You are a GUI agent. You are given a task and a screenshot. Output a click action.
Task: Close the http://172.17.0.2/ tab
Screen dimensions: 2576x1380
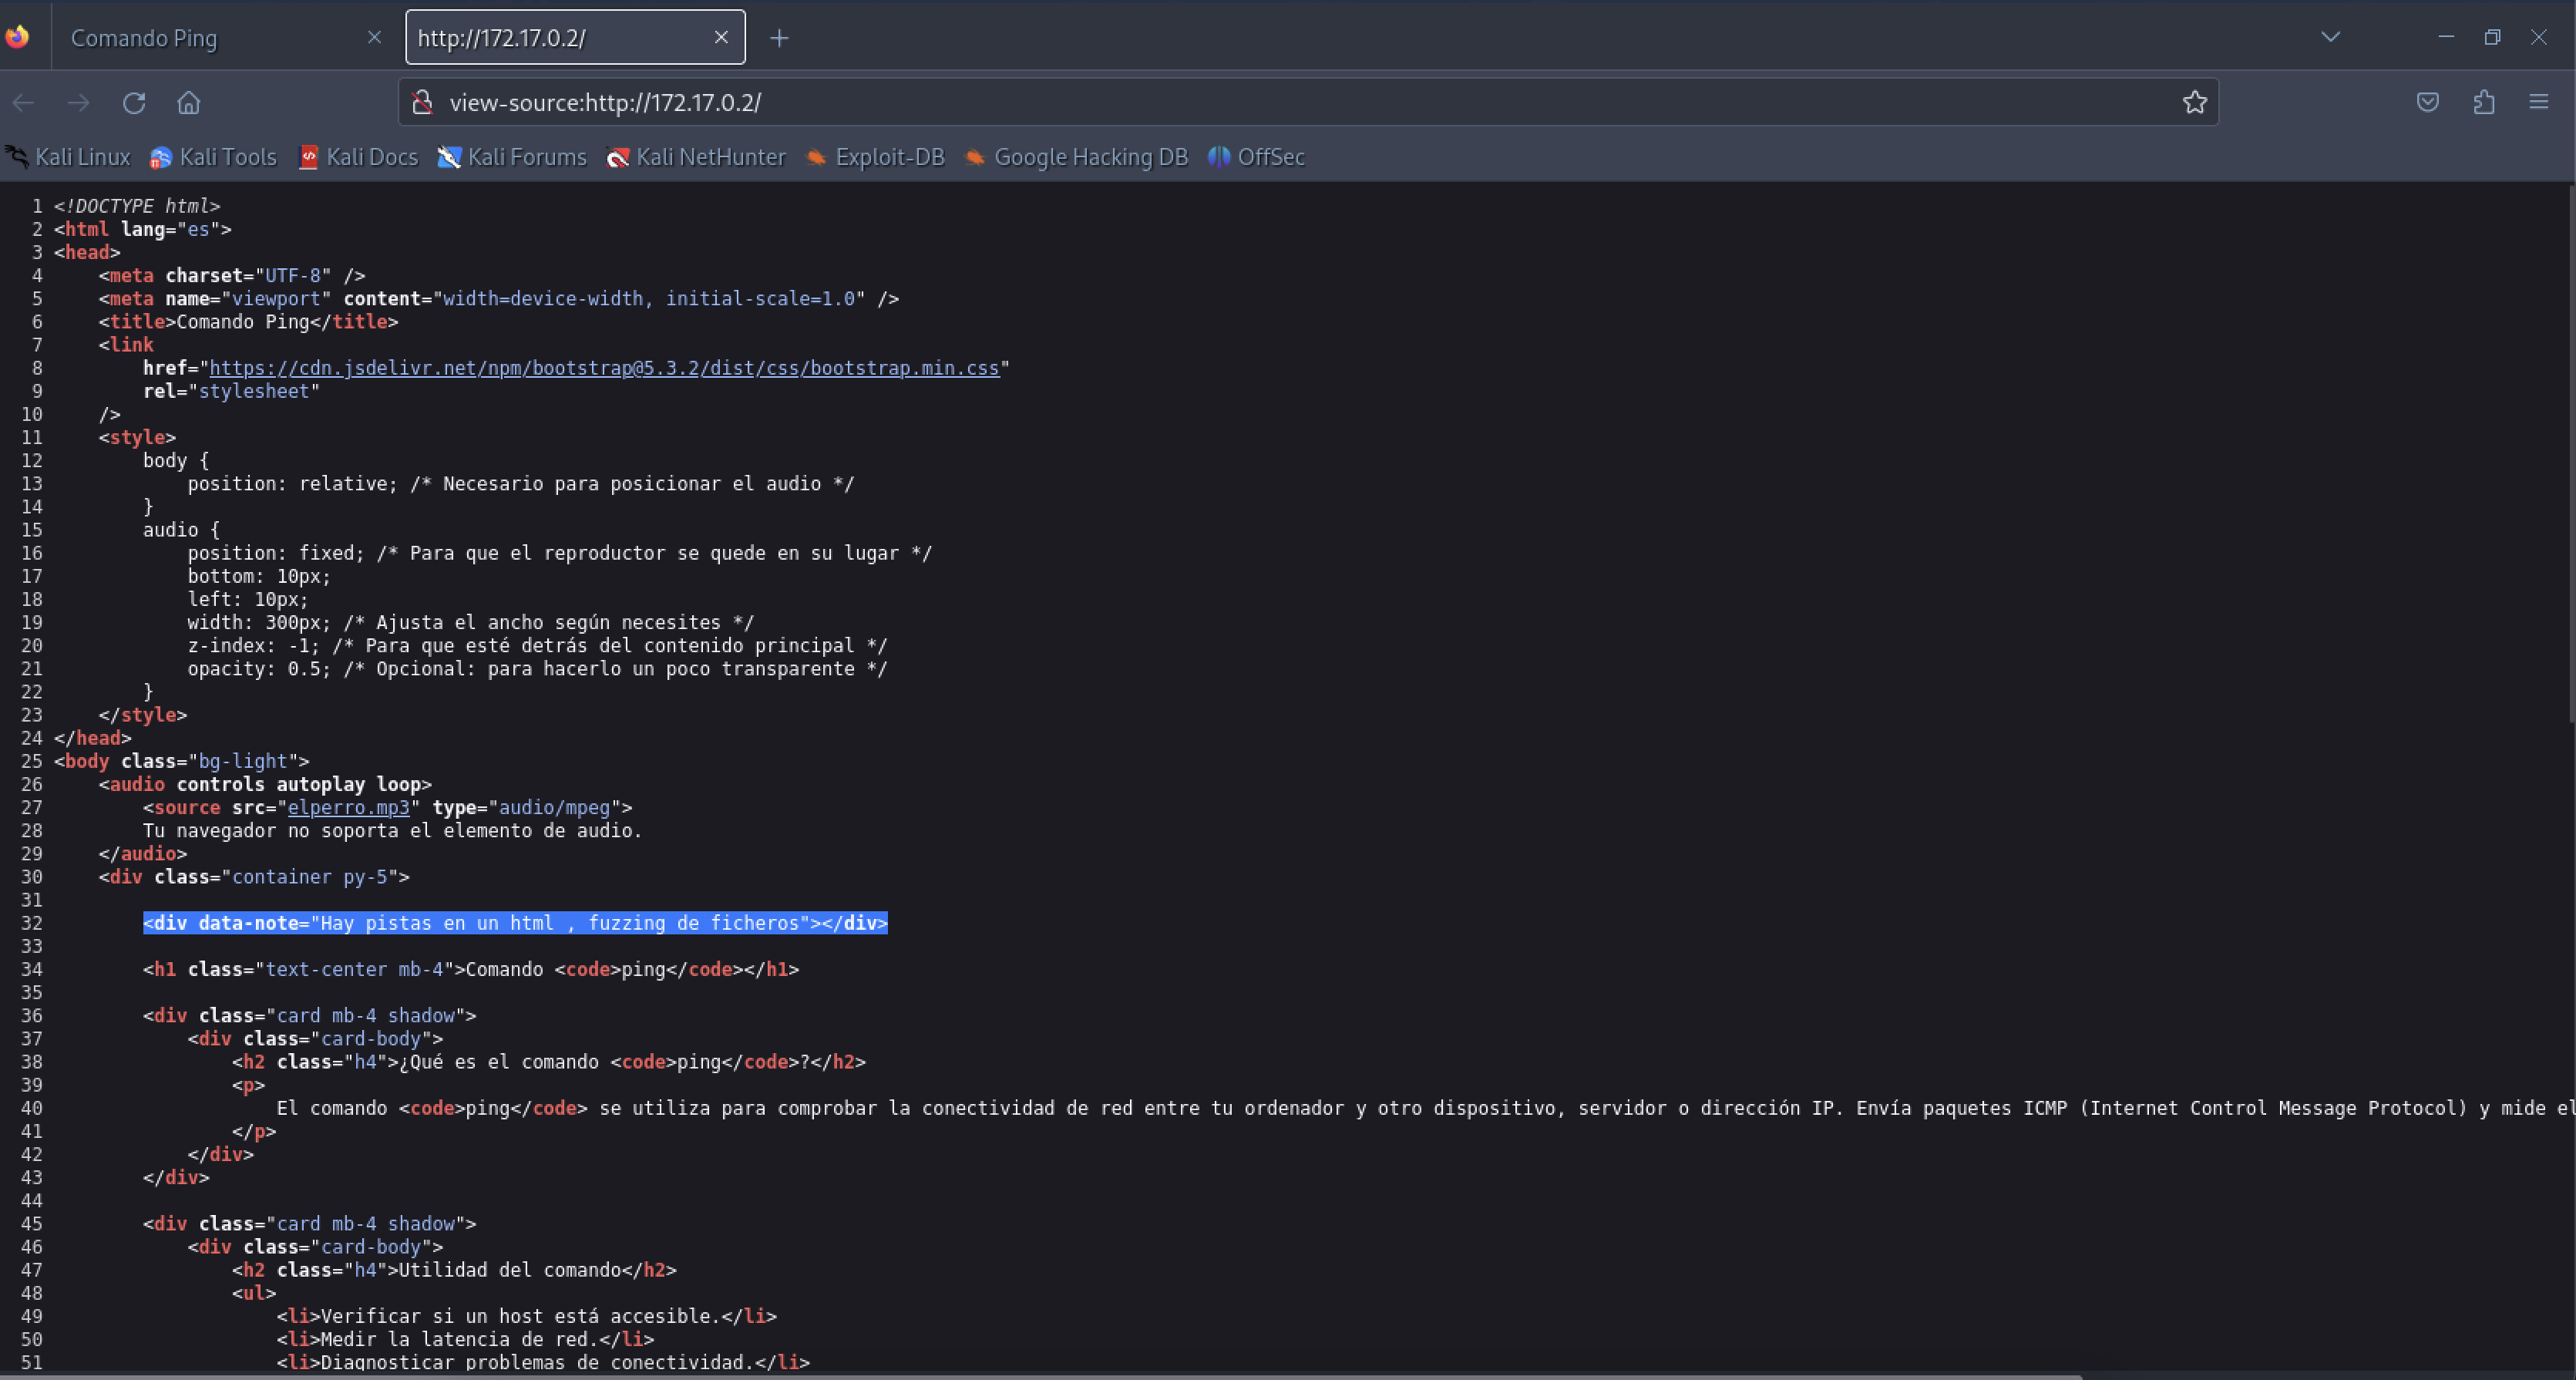point(721,37)
